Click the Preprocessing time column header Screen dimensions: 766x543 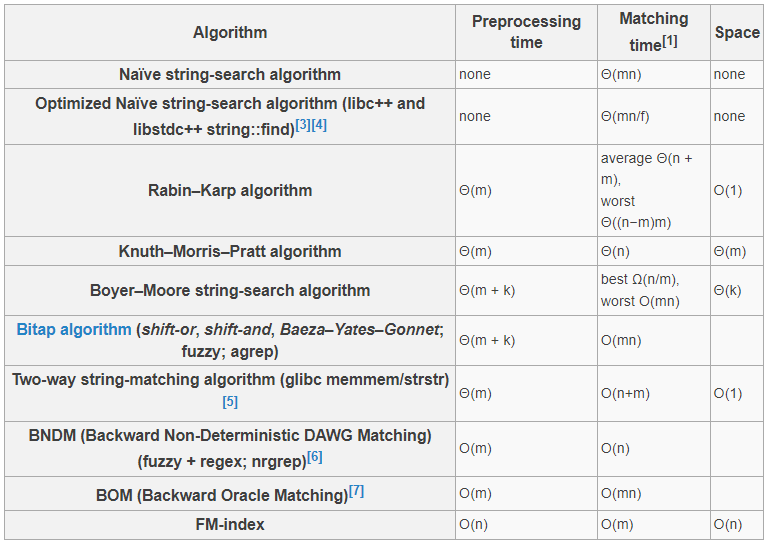tap(526, 32)
